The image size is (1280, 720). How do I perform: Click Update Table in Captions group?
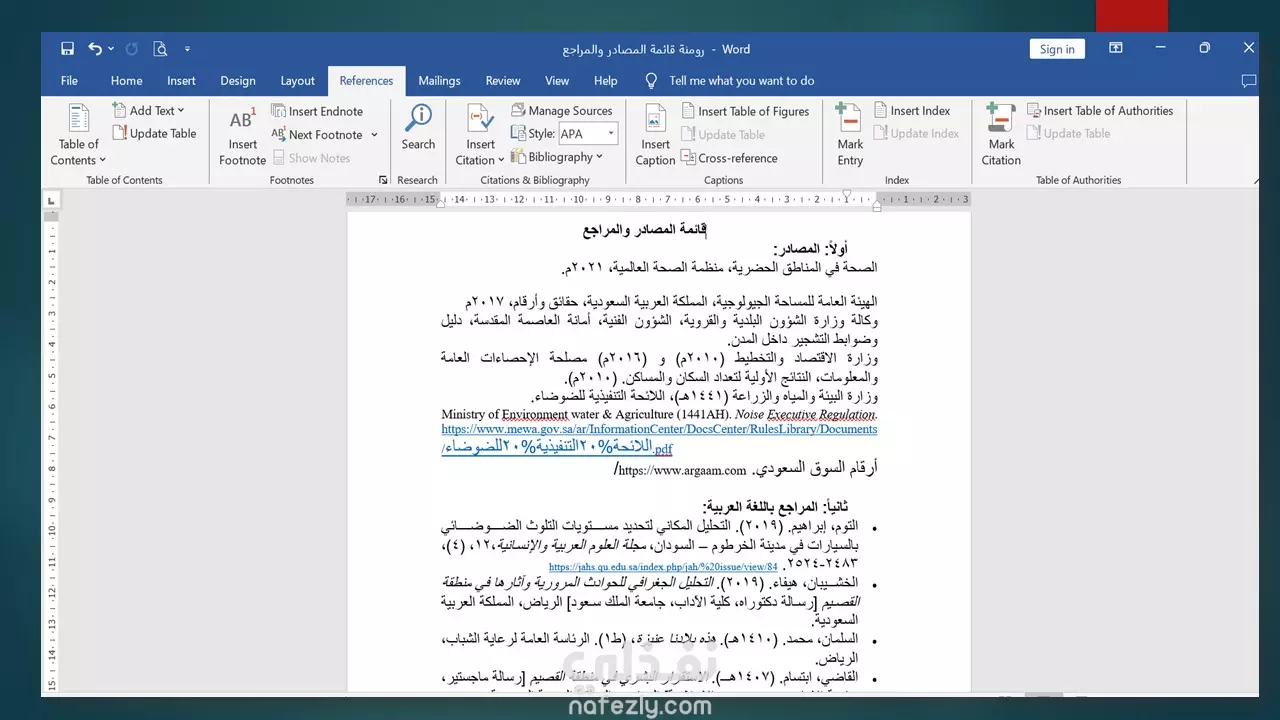coord(723,134)
